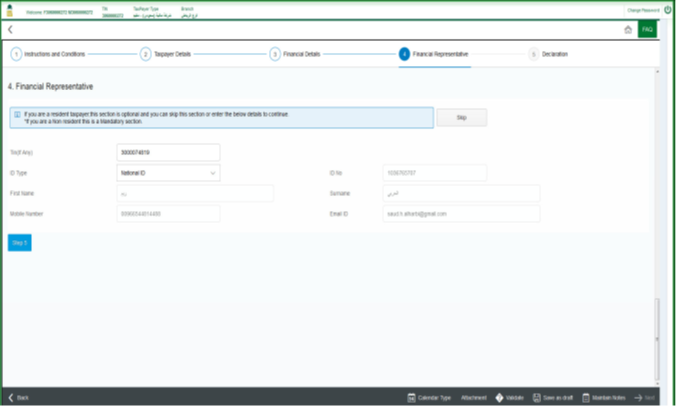Jump to the Declaration step
The image size is (676, 406).
[x=534, y=54]
